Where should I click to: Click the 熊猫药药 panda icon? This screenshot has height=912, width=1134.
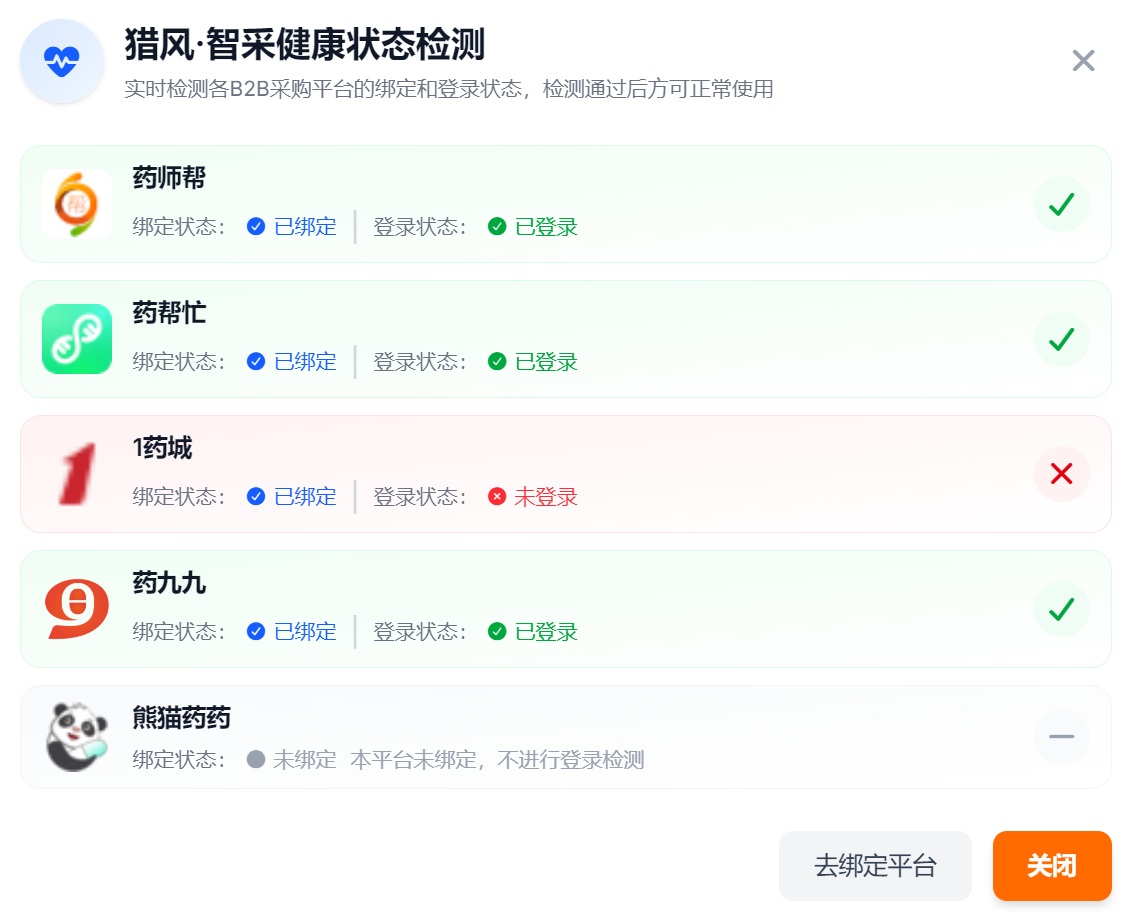coord(77,737)
